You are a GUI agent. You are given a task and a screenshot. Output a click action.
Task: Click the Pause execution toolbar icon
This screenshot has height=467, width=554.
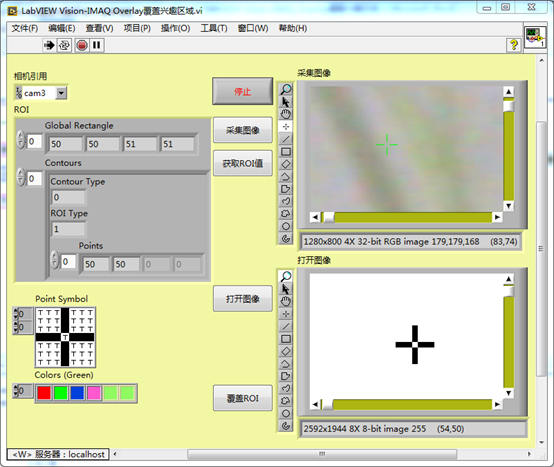coord(96,45)
